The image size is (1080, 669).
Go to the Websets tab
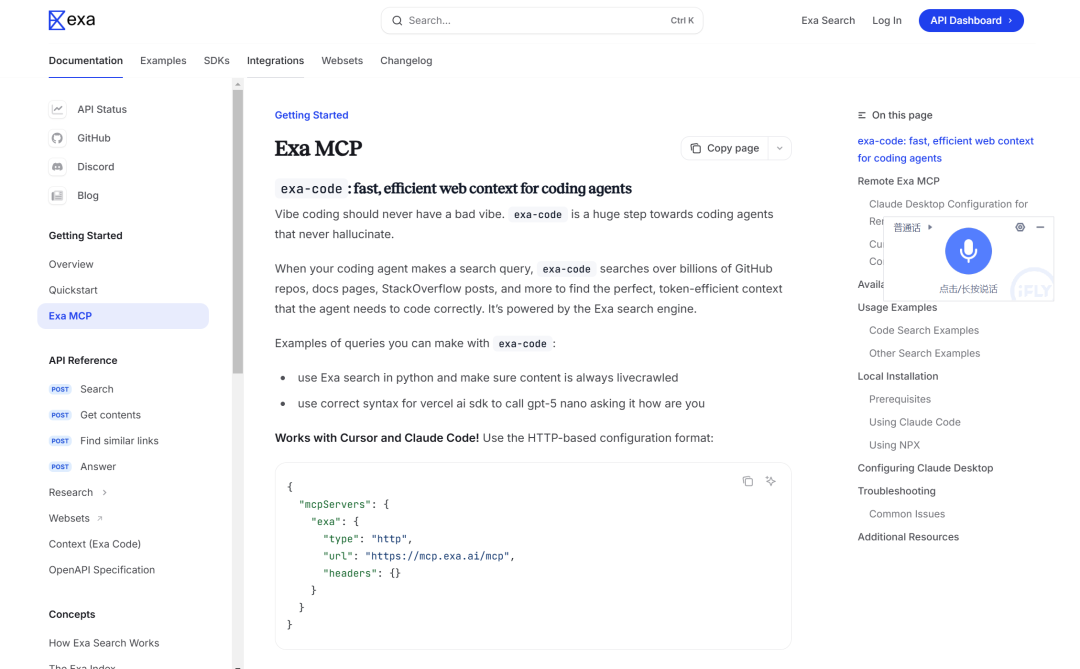[342, 61]
